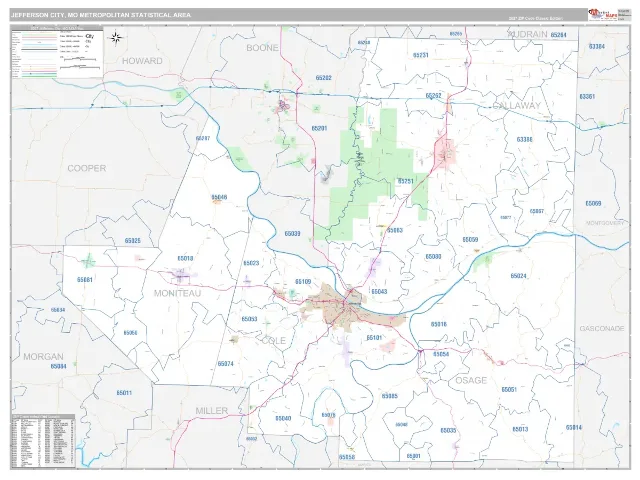Click ZIP code 65014
Screen dimensions: 640x480
(573, 428)
